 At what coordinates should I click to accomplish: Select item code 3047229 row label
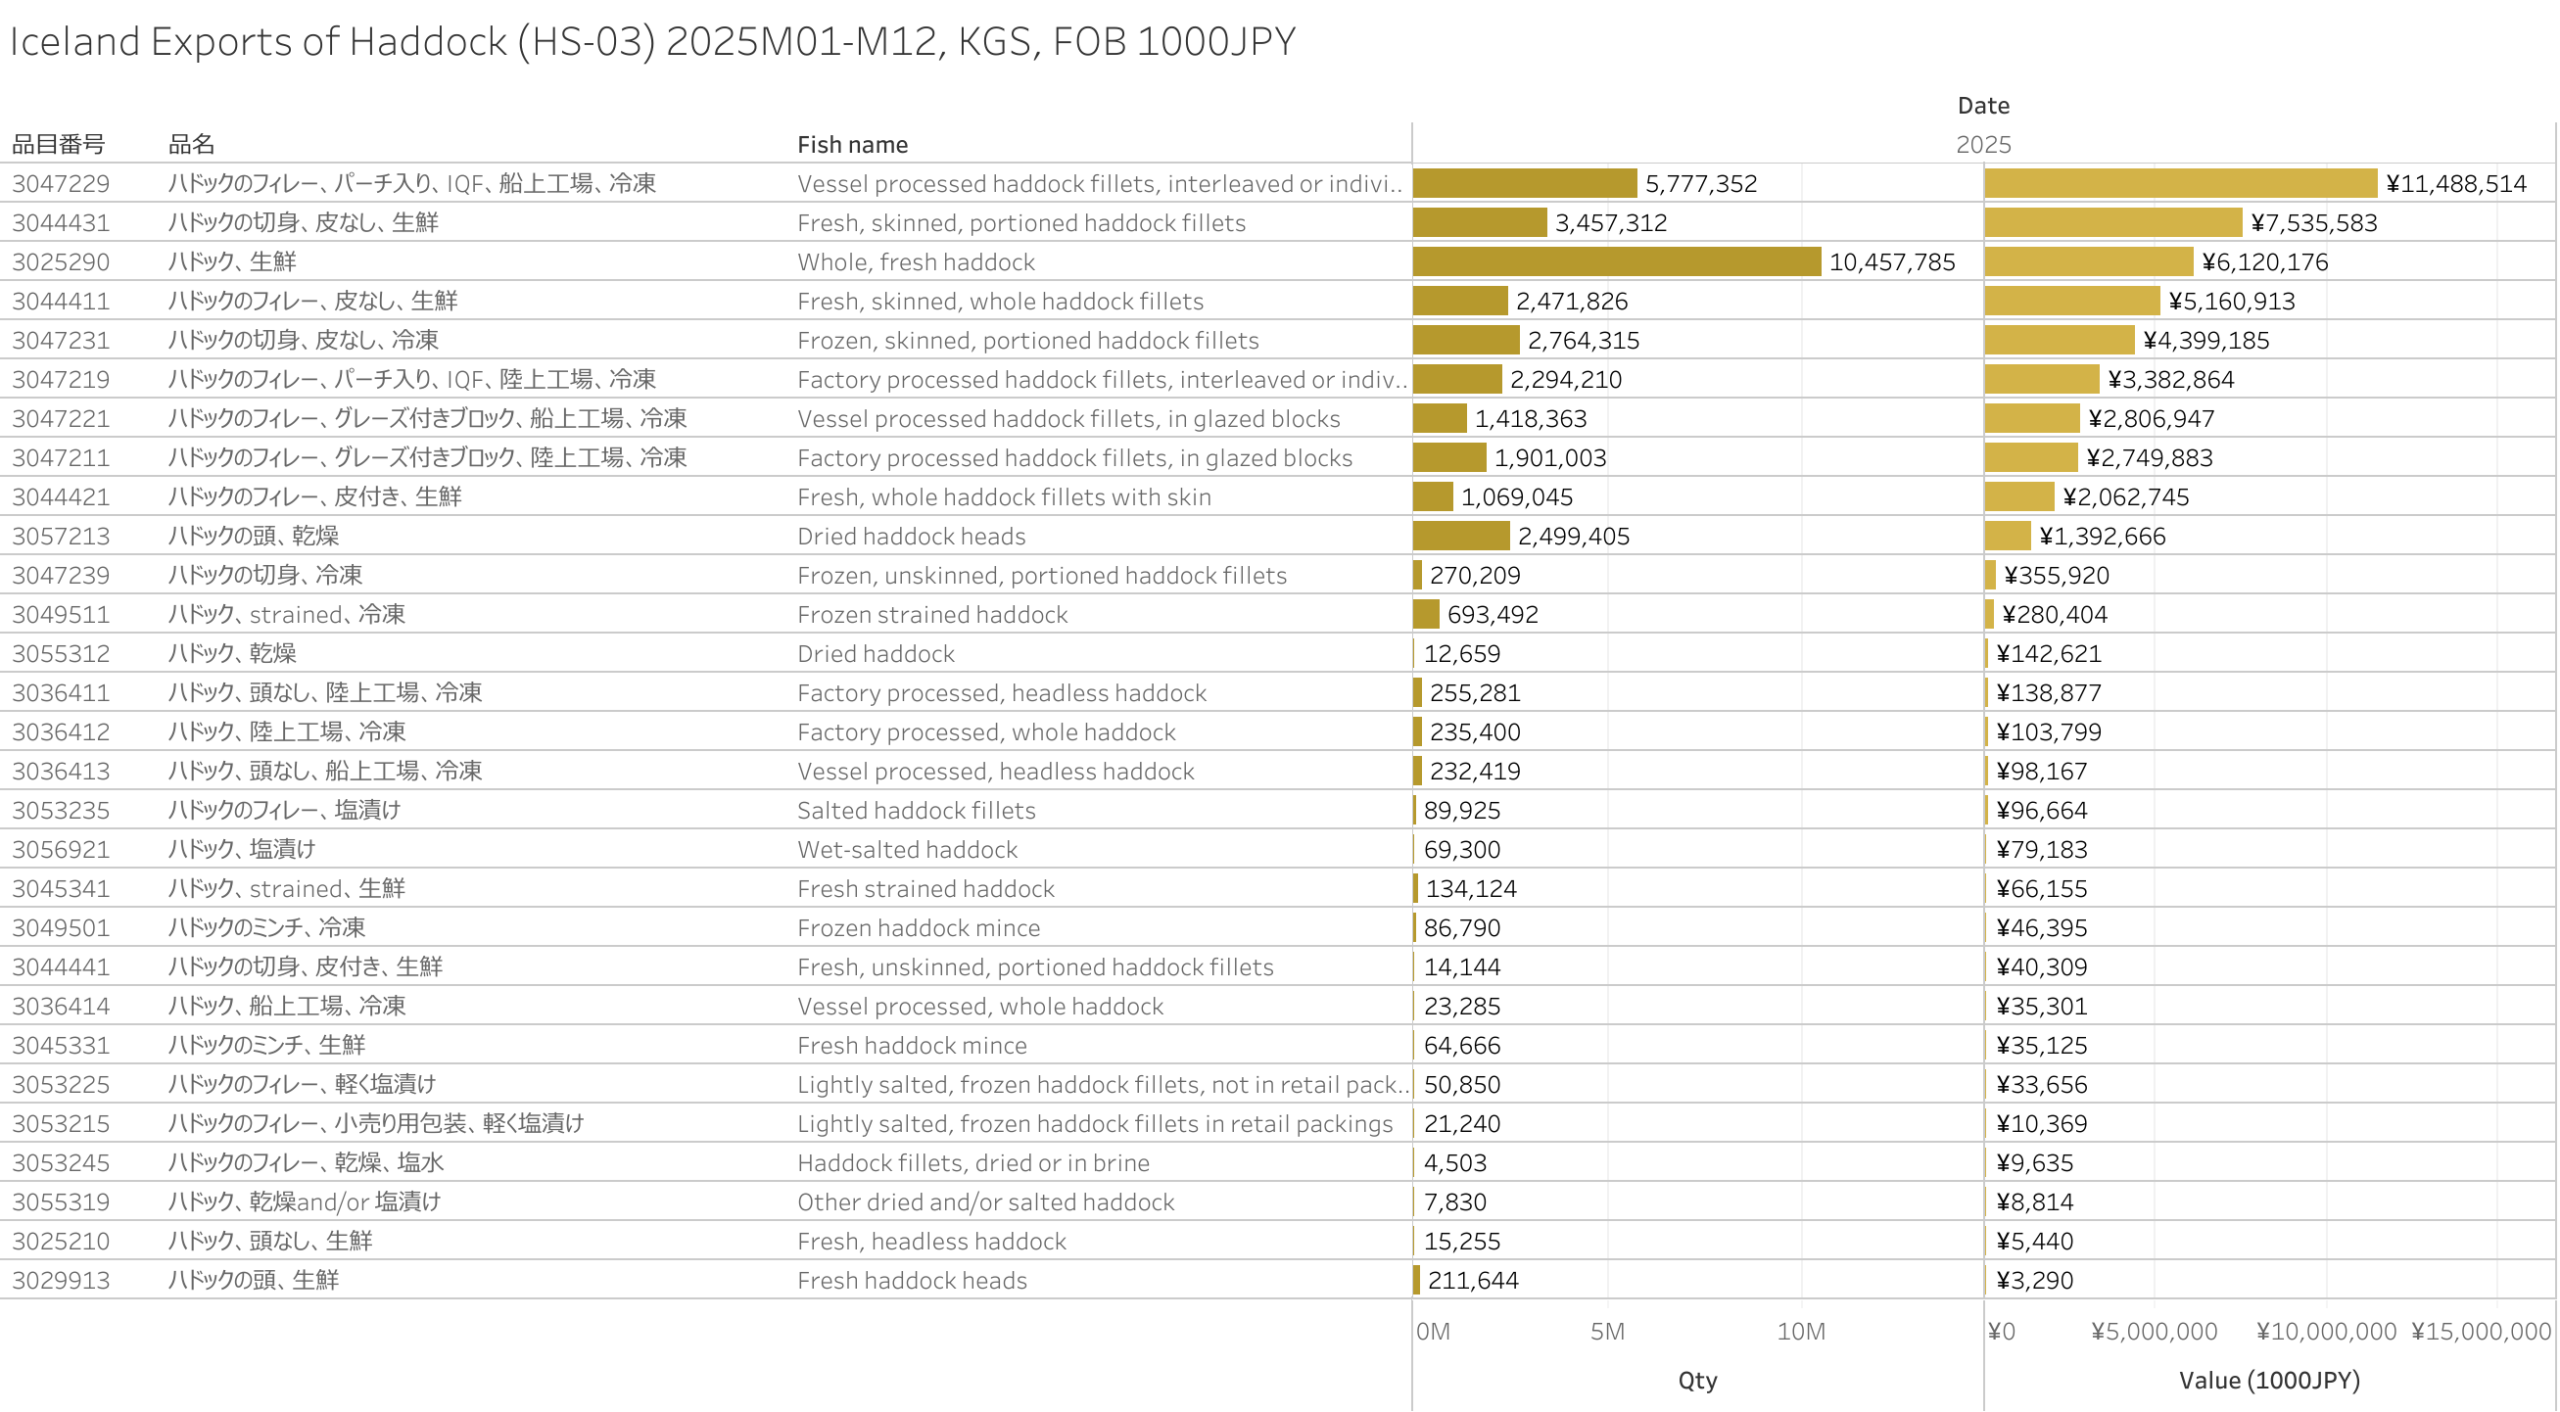(x=61, y=183)
